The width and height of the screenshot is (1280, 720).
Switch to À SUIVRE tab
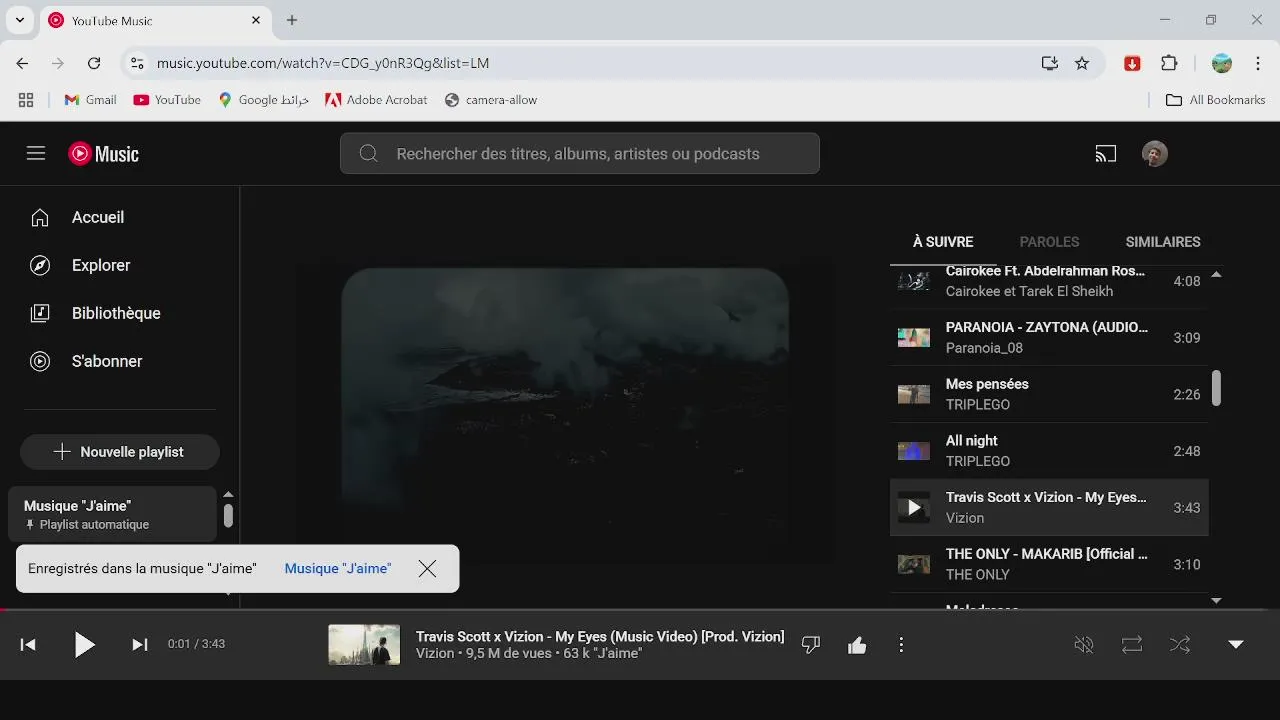click(943, 242)
